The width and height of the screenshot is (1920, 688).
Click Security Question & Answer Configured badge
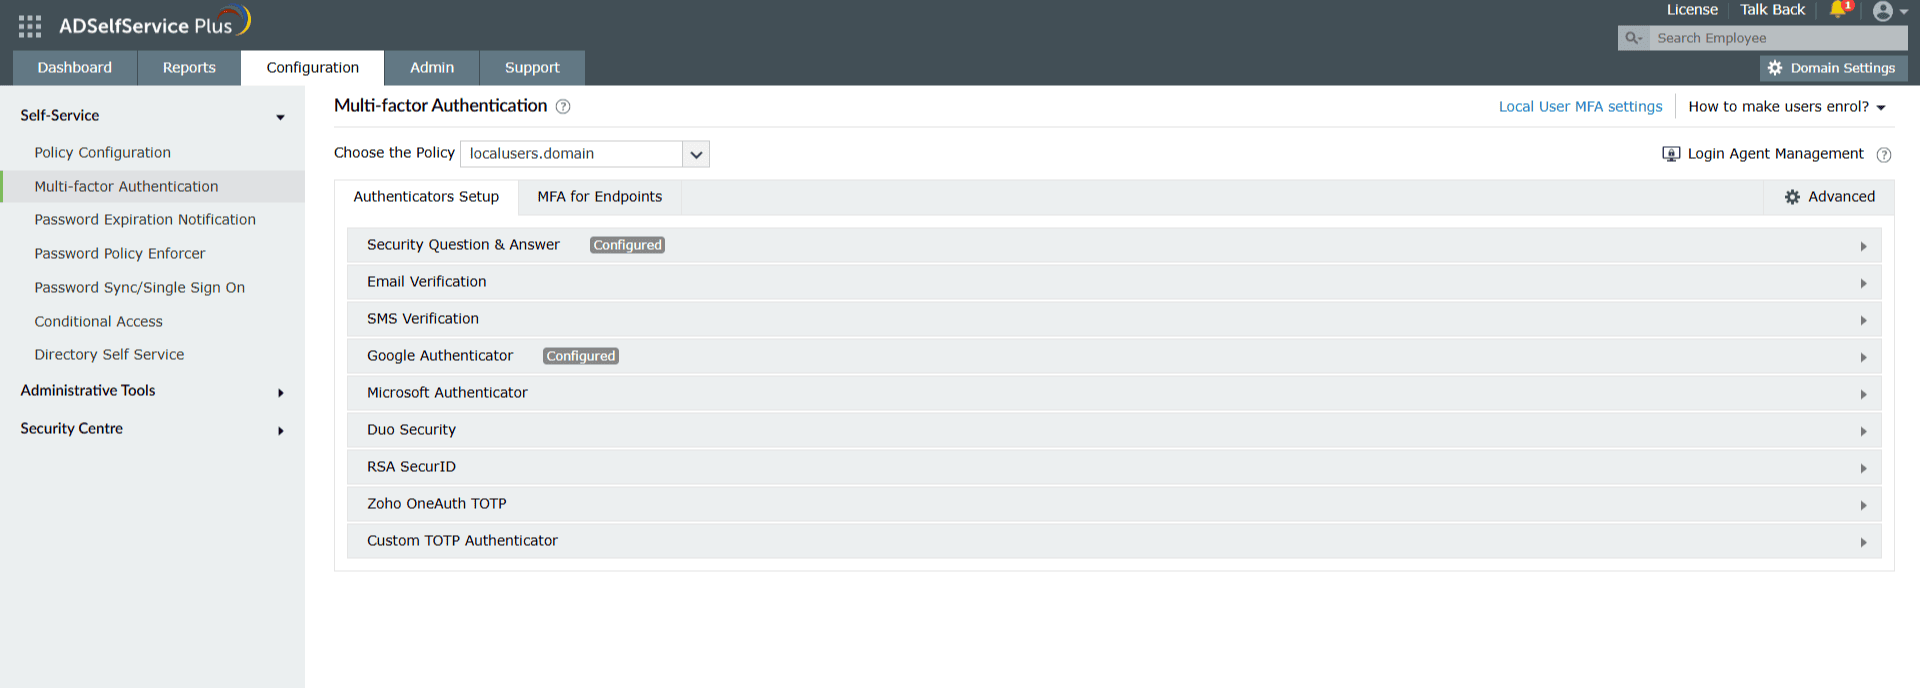coord(627,245)
